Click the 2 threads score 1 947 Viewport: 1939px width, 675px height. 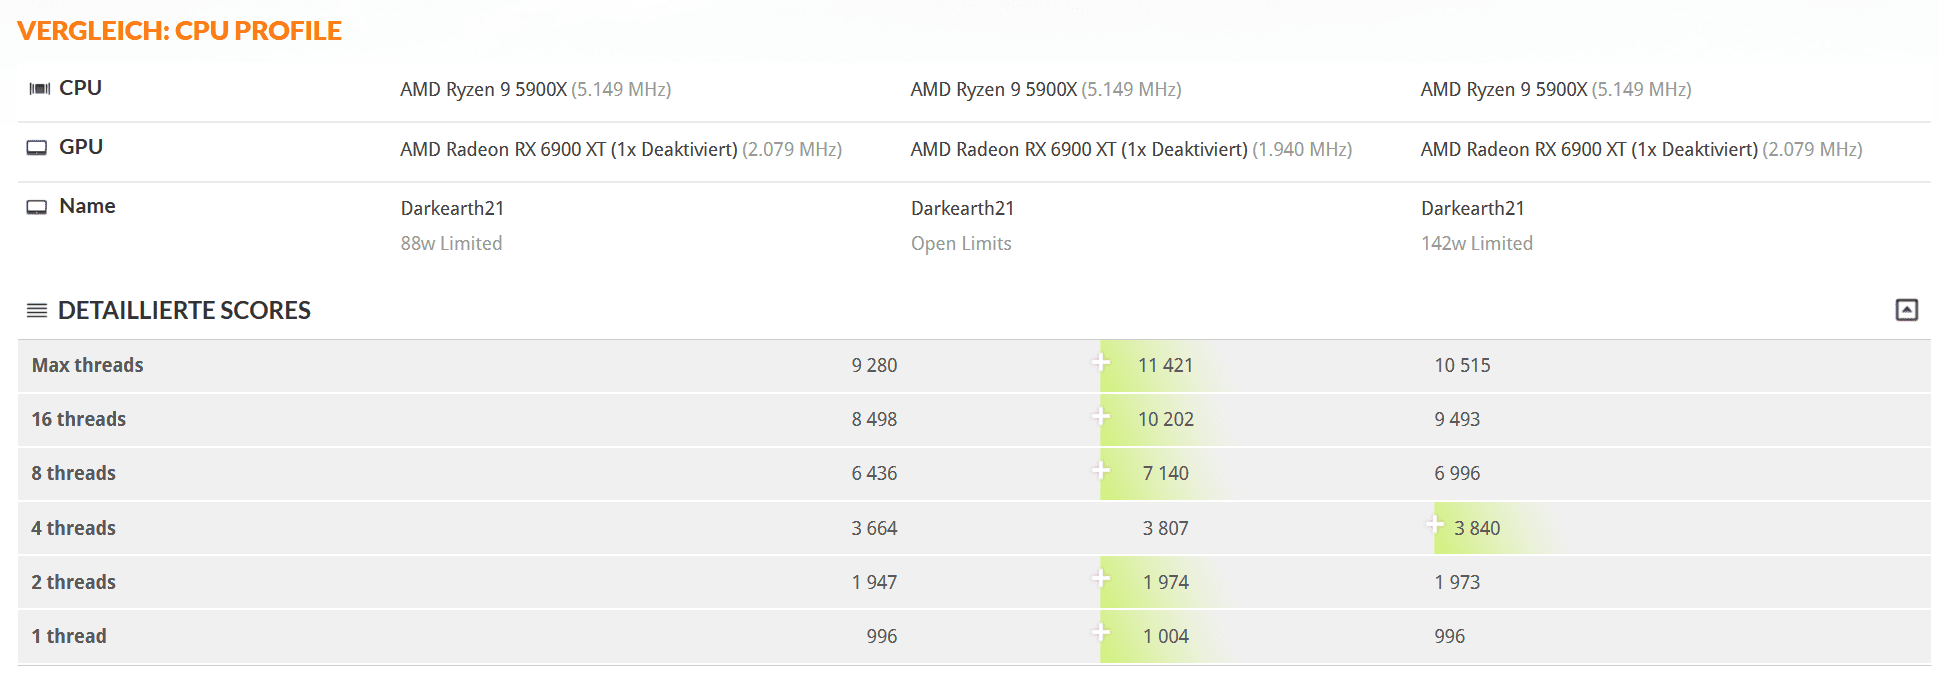(x=874, y=582)
